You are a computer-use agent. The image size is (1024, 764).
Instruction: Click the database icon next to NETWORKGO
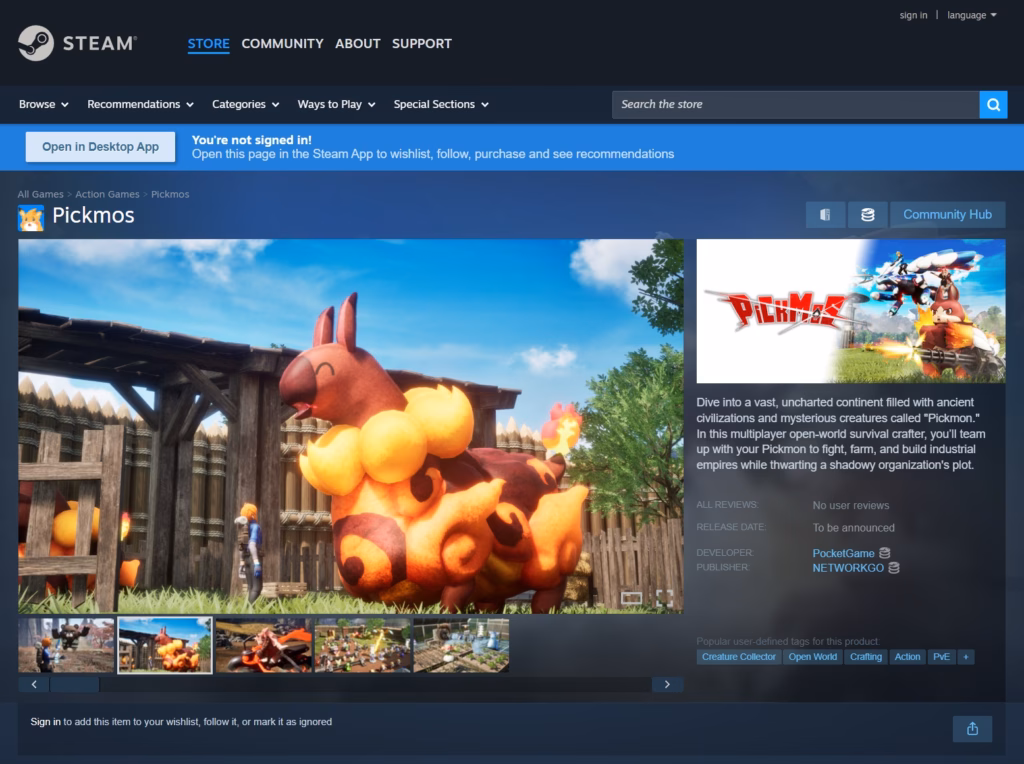pos(894,568)
